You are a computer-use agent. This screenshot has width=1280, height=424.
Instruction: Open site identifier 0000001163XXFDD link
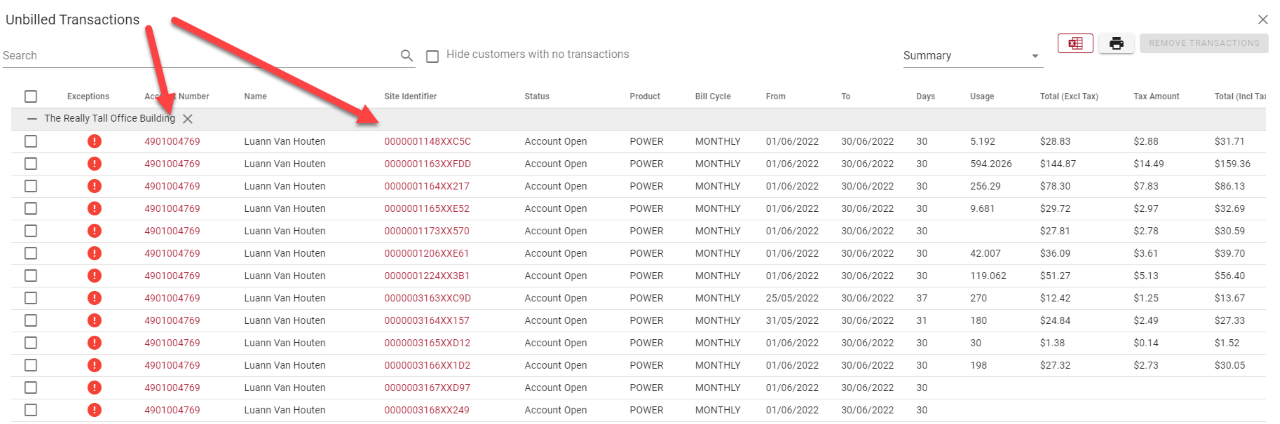[427, 164]
